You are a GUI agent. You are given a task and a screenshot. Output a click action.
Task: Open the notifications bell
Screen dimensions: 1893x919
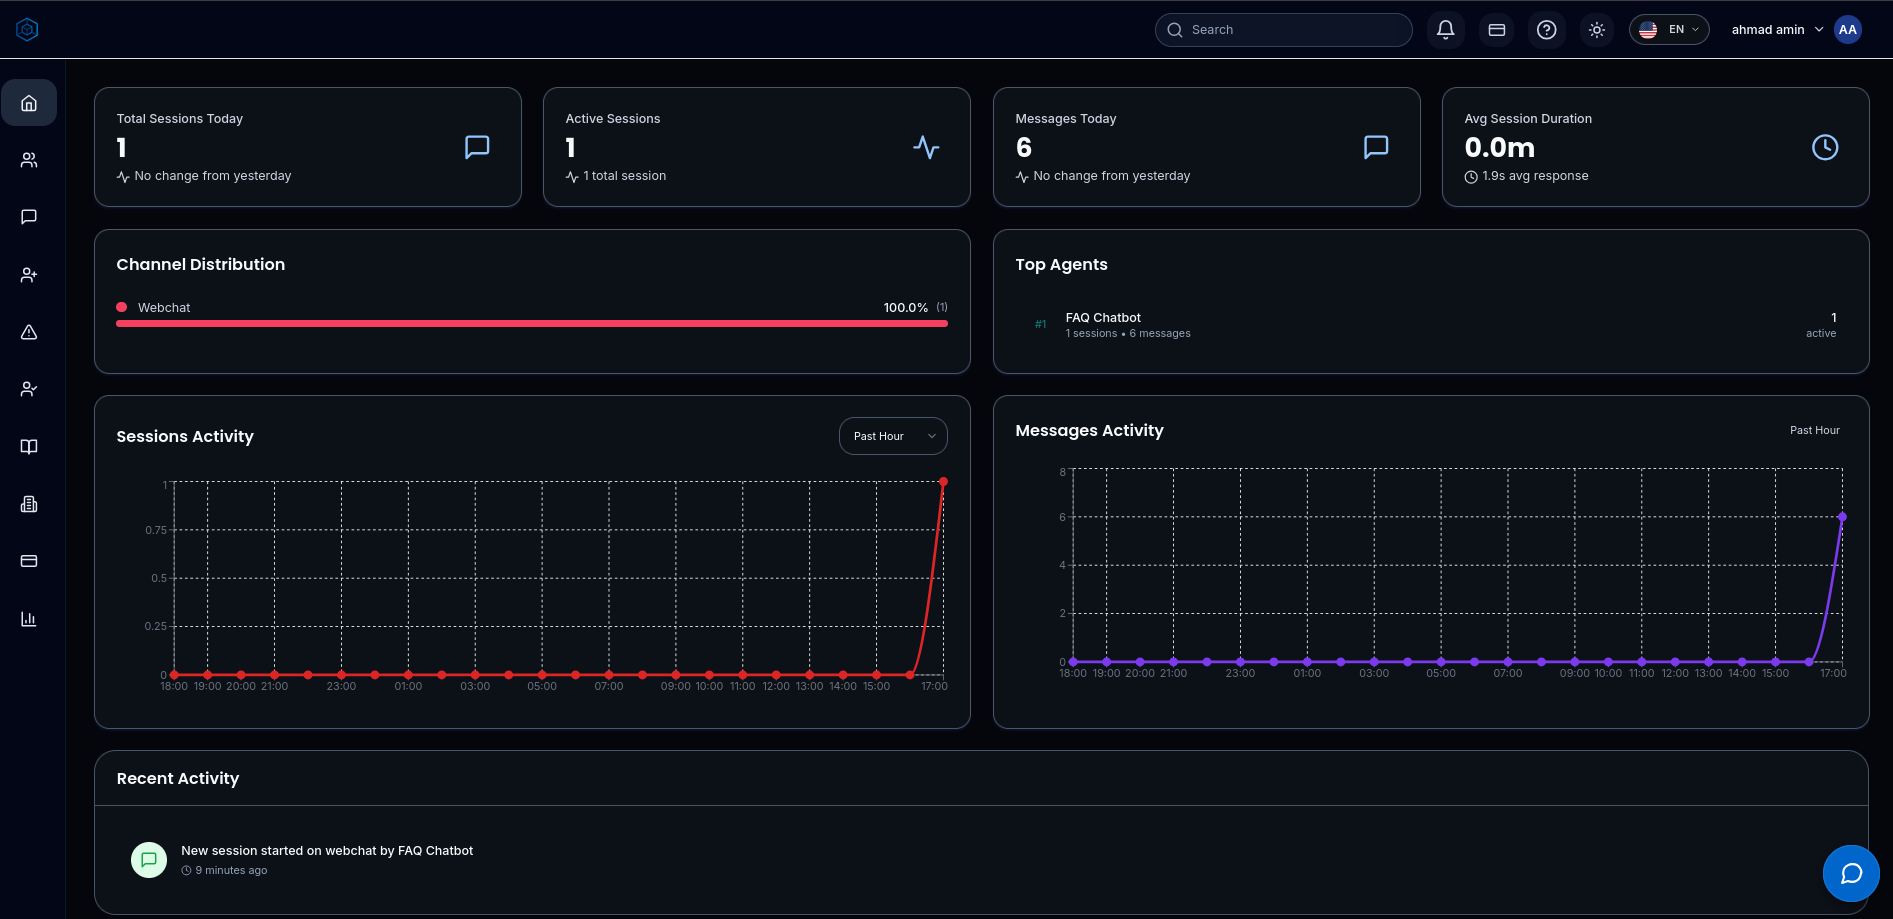pyautogui.click(x=1445, y=30)
